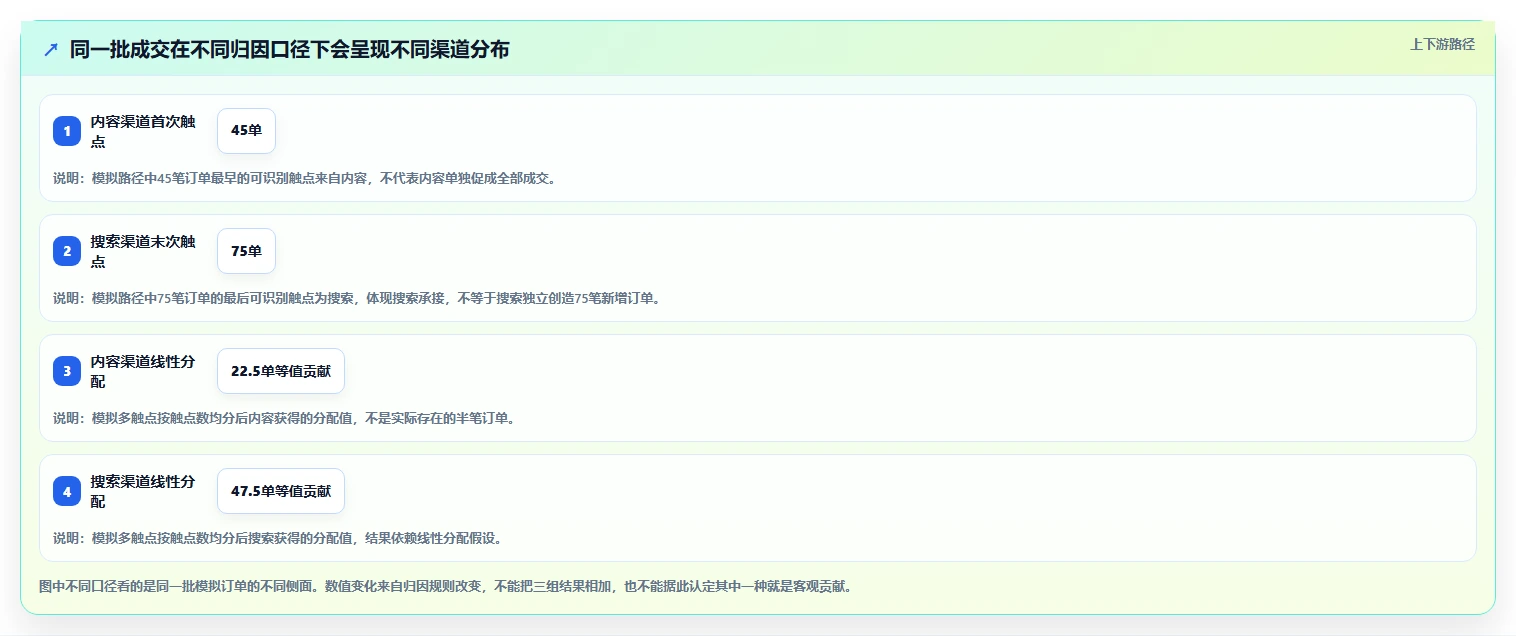Click the note about 45笔订单最早的可识别触点
The width and height of the screenshot is (1516, 636).
[304, 178]
